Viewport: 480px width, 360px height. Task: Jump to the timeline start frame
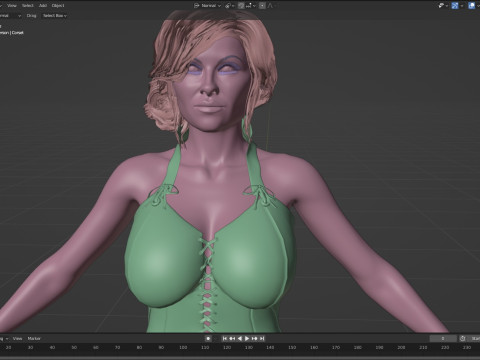click(x=225, y=339)
